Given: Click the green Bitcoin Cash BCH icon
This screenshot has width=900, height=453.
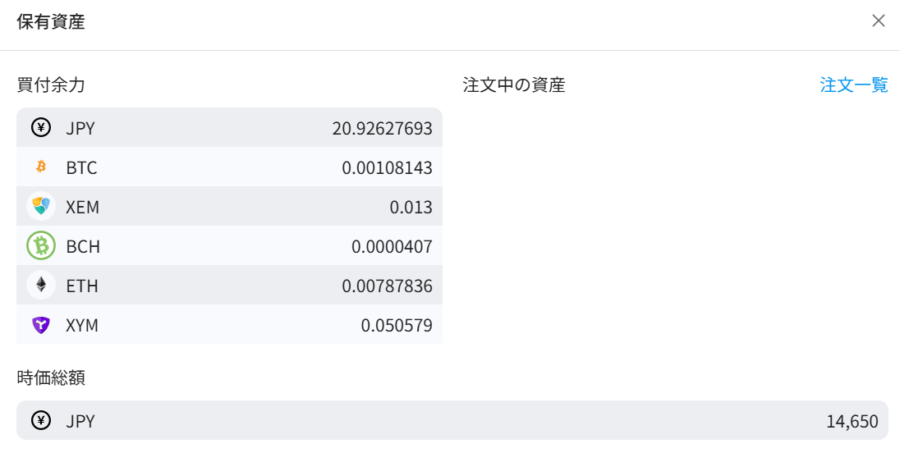Looking at the screenshot, I should [x=41, y=246].
